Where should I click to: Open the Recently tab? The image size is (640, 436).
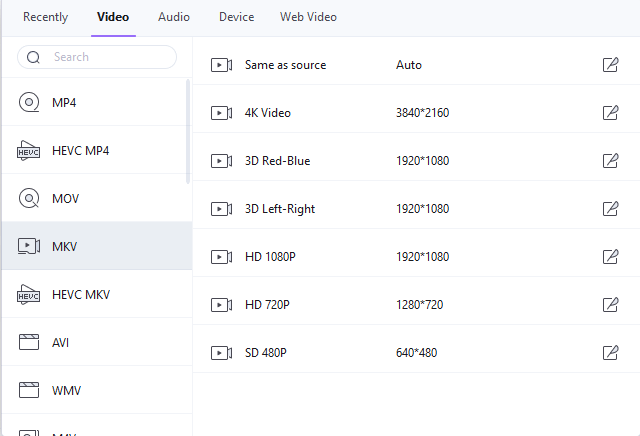pos(46,17)
